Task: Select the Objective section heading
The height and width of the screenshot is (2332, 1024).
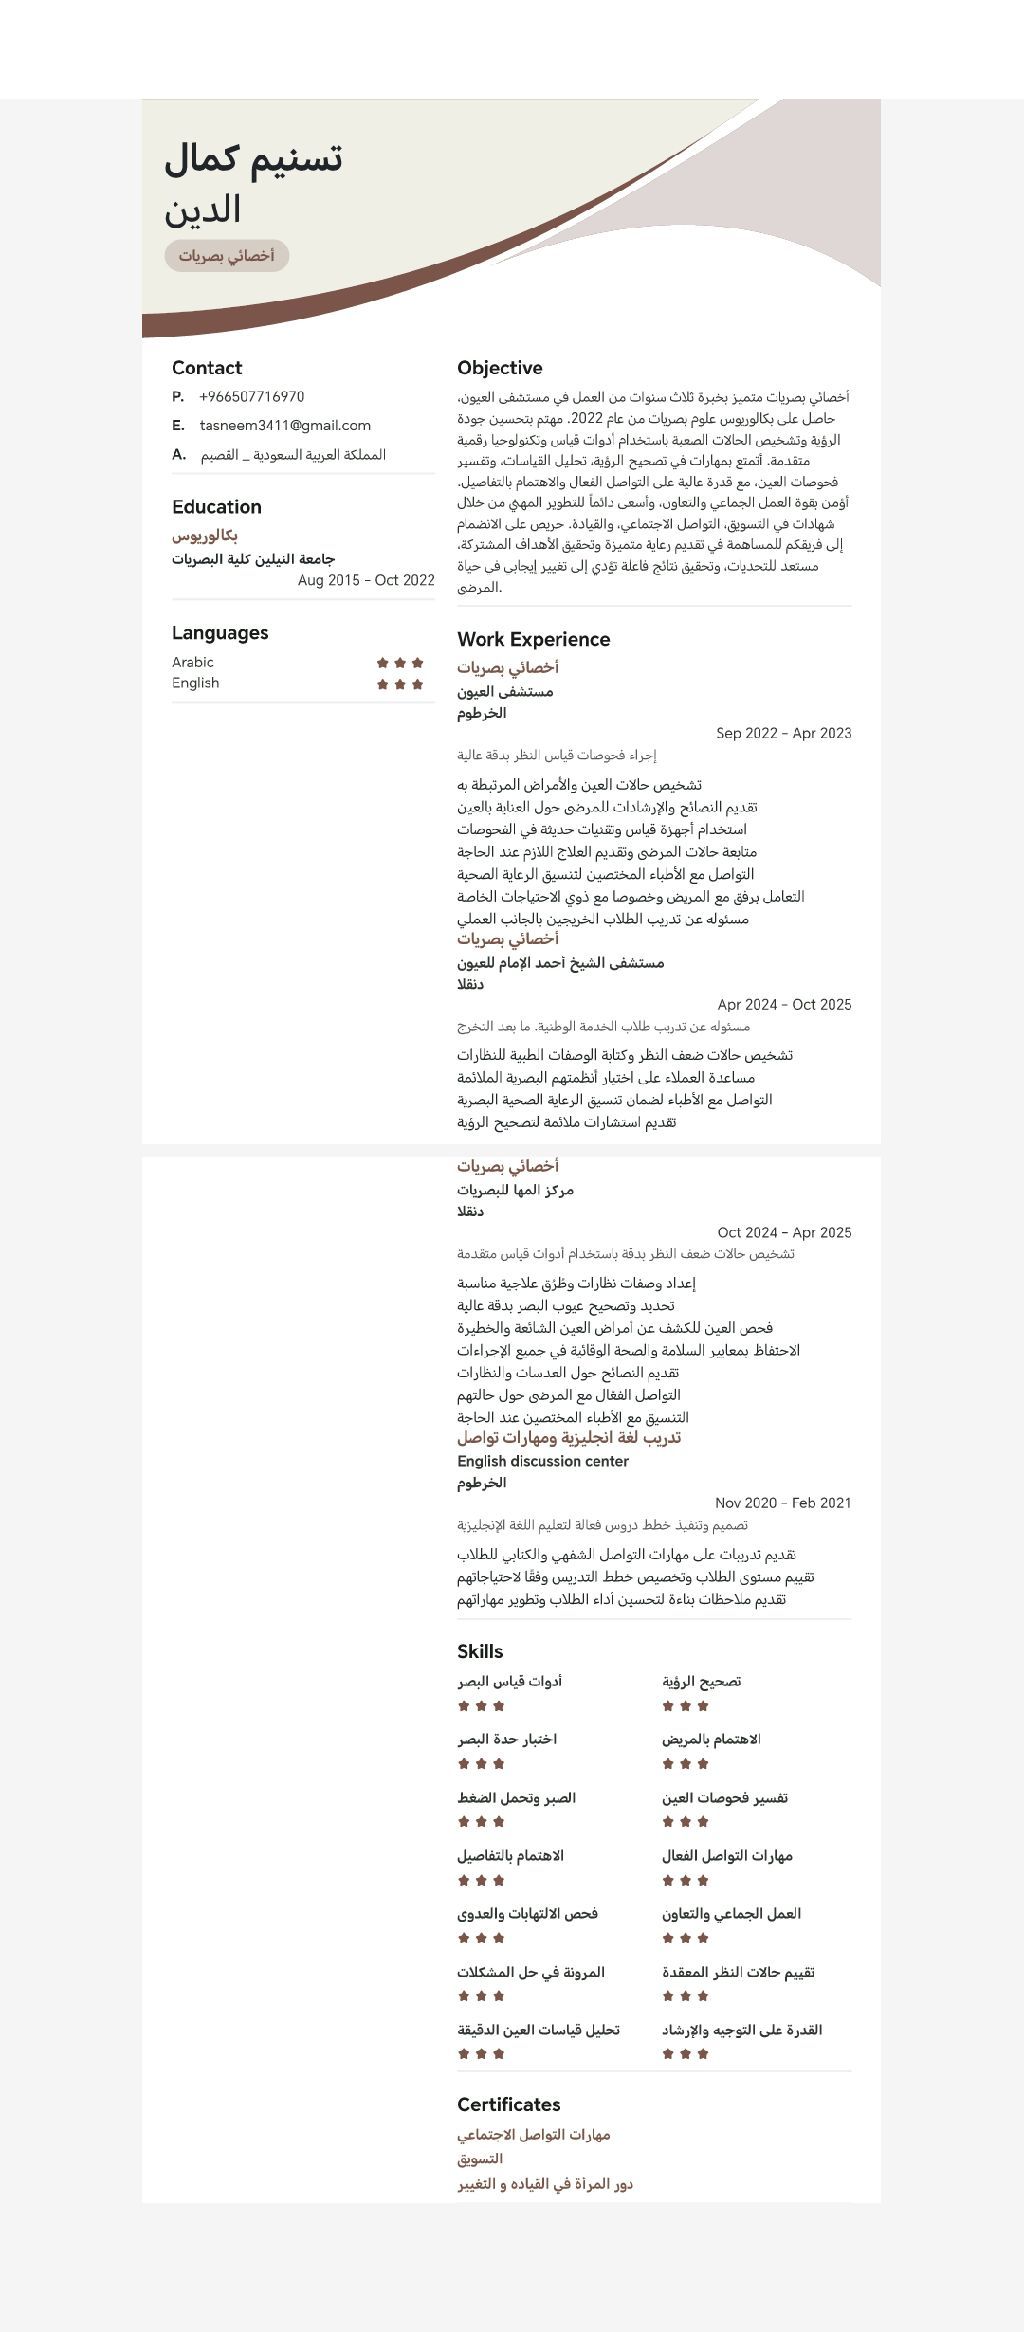Action: (x=500, y=368)
